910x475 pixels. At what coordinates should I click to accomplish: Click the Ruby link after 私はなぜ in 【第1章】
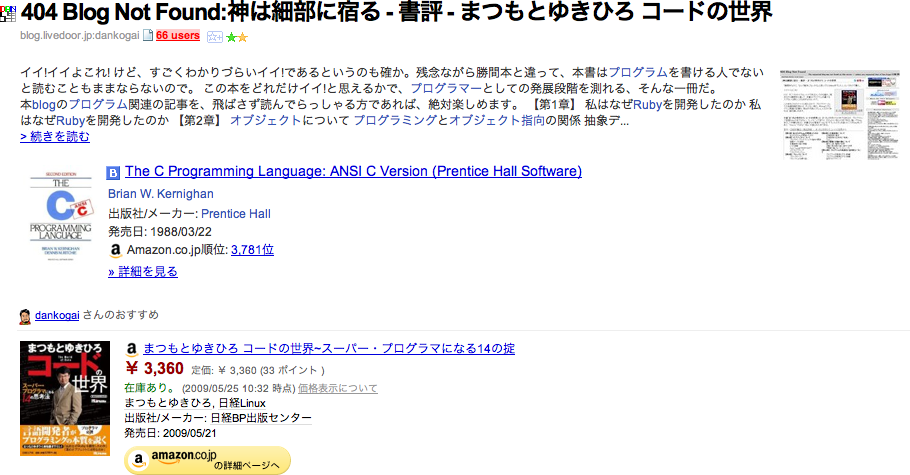click(x=648, y=105)
